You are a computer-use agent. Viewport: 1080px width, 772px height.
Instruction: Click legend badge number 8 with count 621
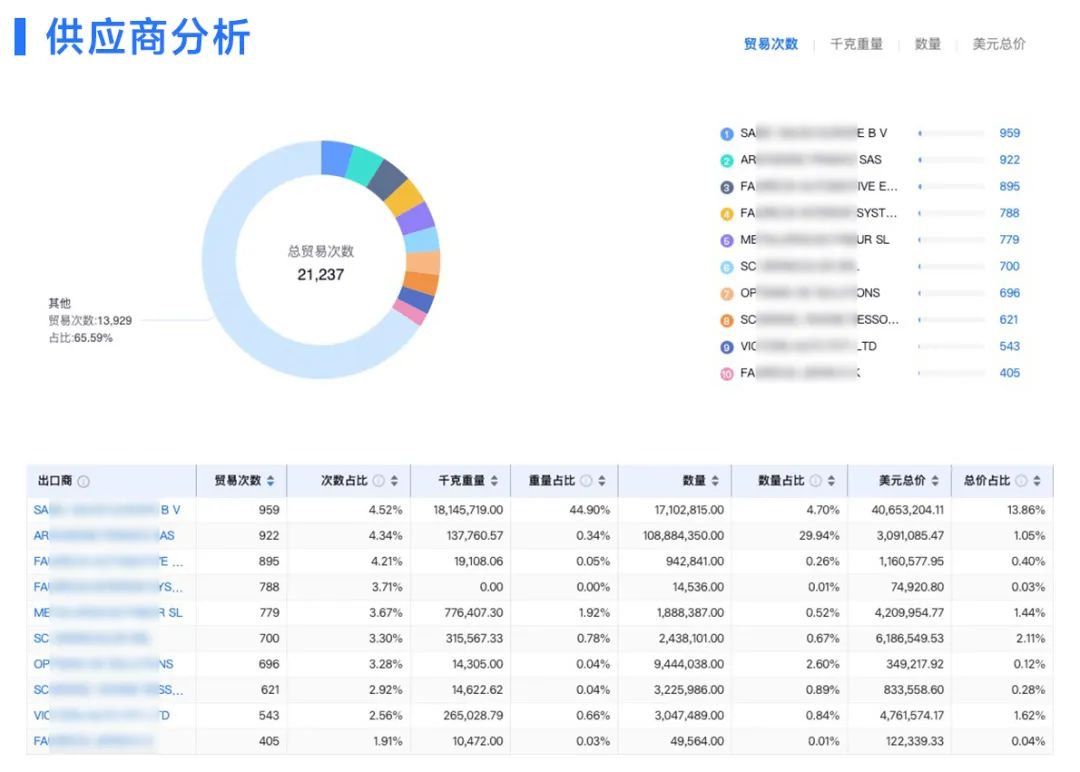coord(727,320)
